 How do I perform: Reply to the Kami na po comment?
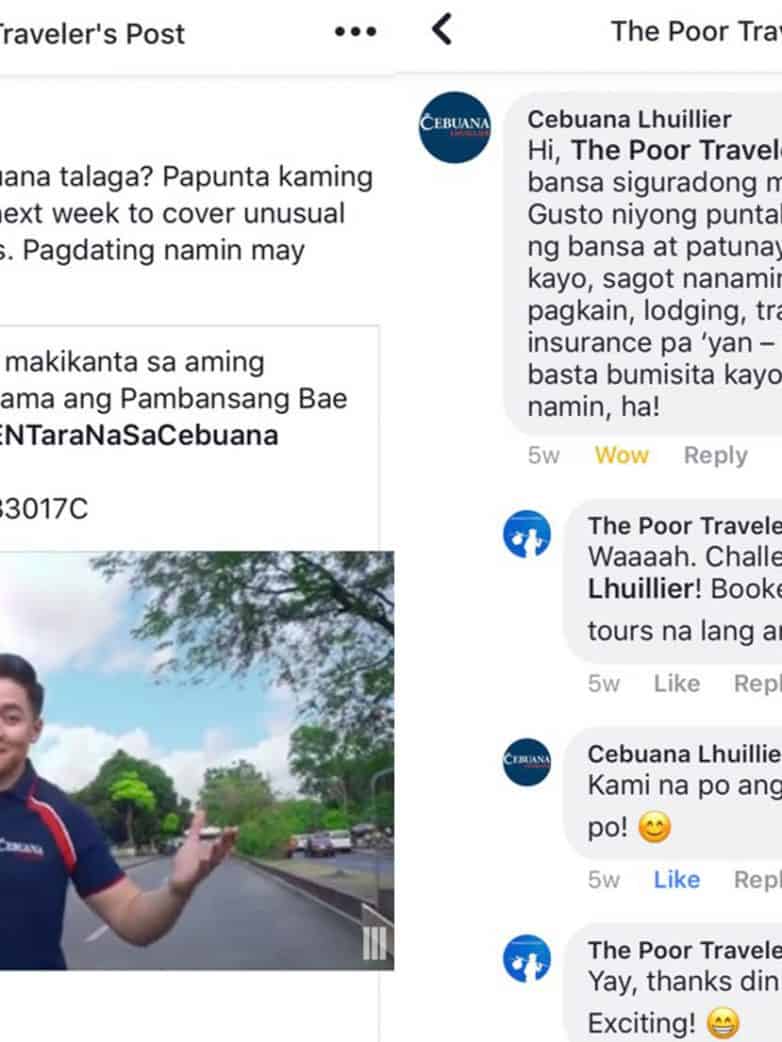pos(757,879)
